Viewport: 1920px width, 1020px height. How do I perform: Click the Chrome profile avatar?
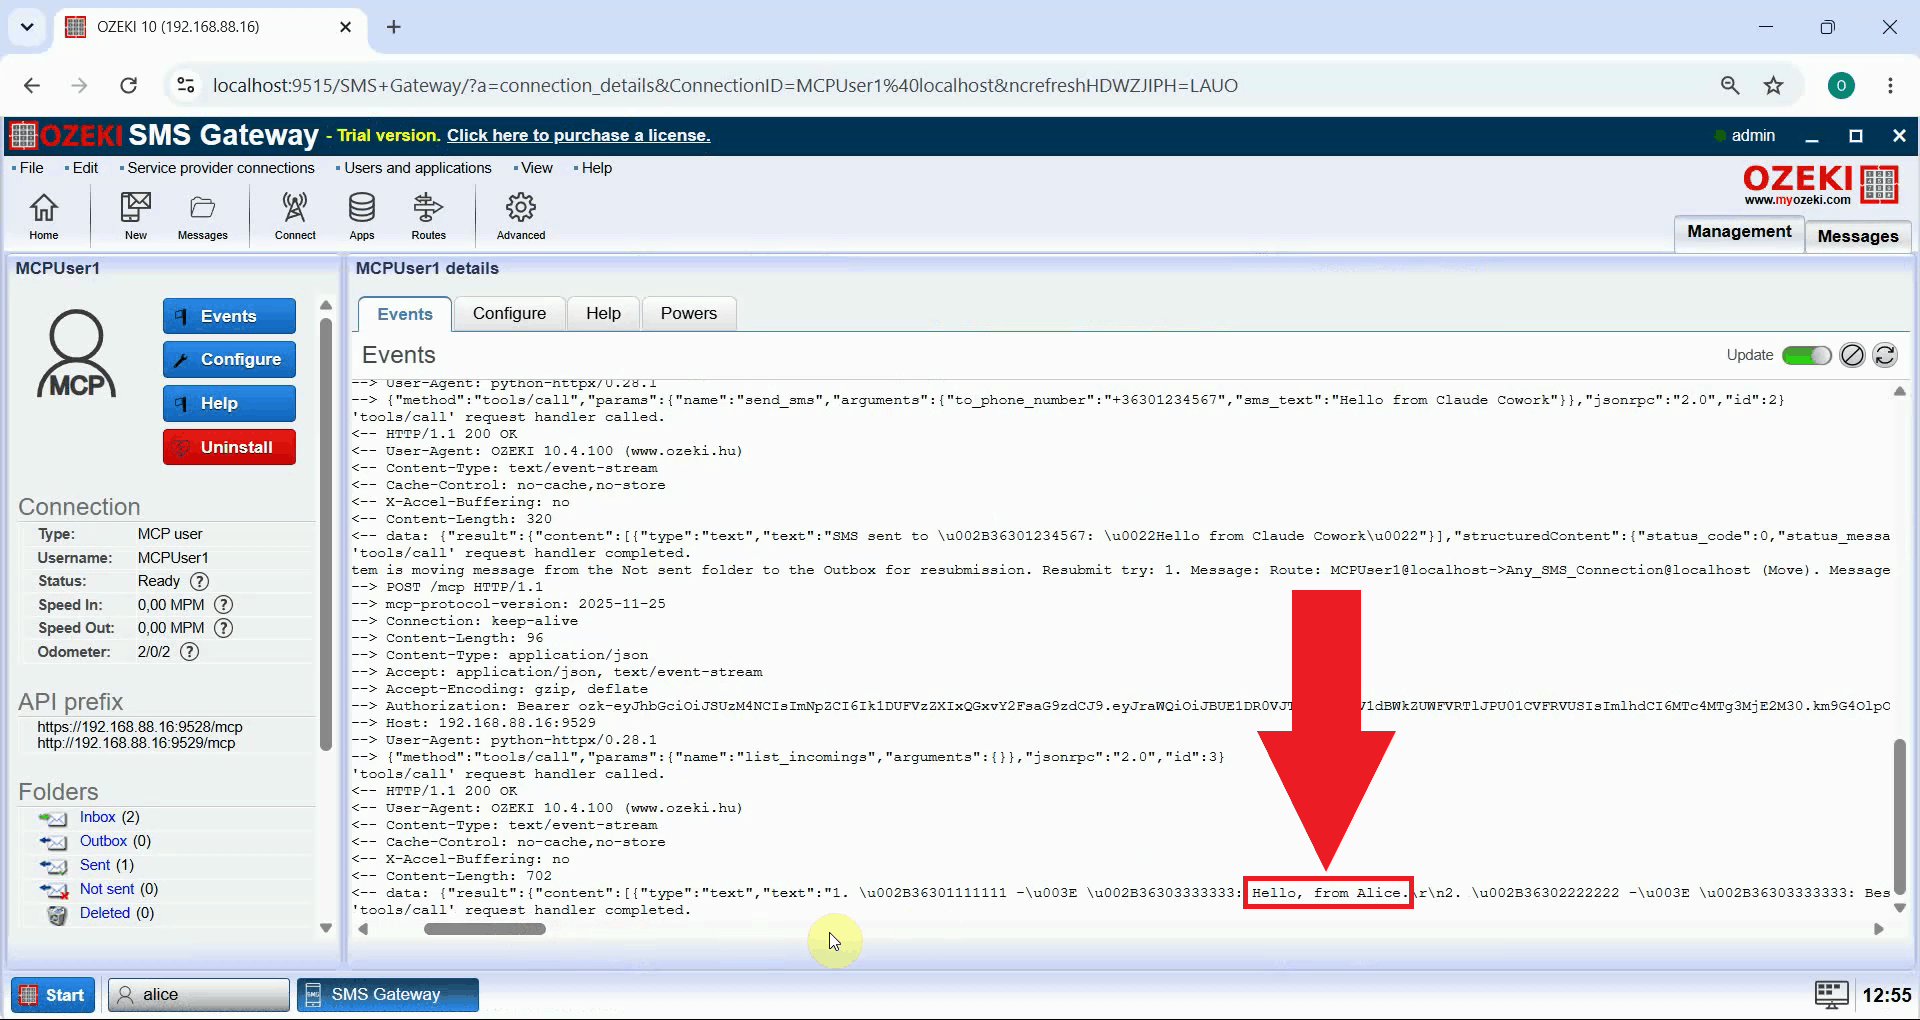pos(1841,85)
